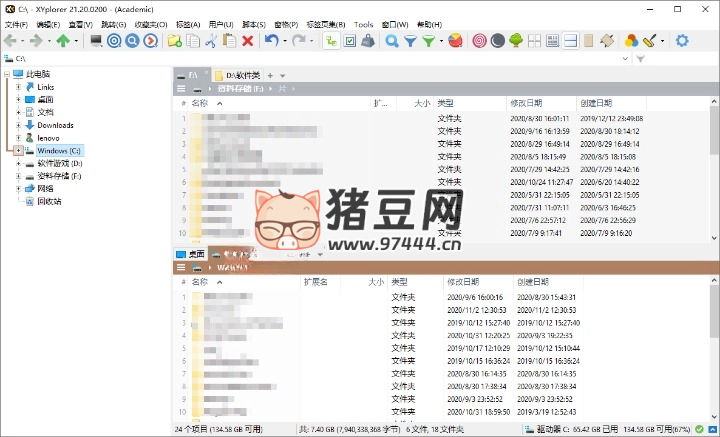Open the Tools menu

(363, 23)
